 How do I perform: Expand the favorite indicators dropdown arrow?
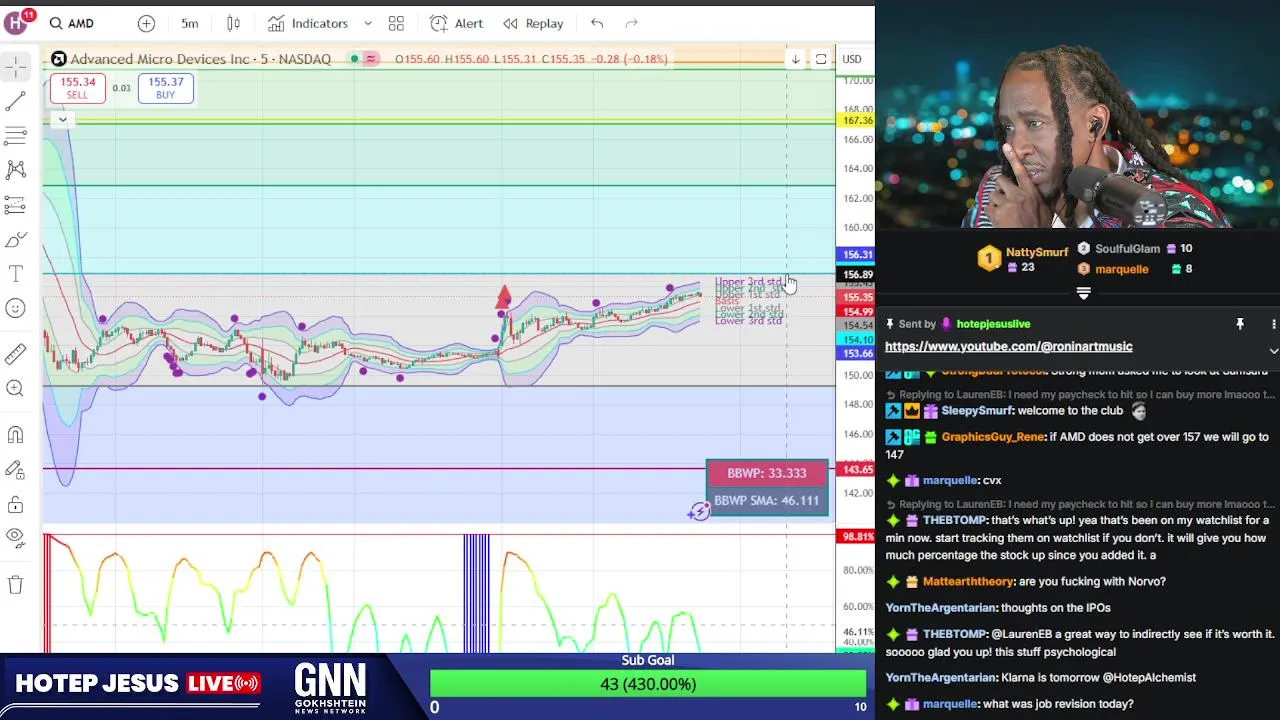pyautogui.click(x=367, y=23)
